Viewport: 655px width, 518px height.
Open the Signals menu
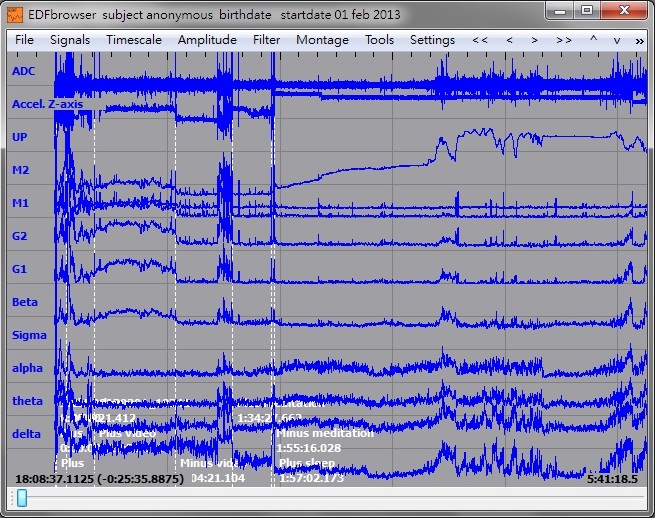(70, 40)
